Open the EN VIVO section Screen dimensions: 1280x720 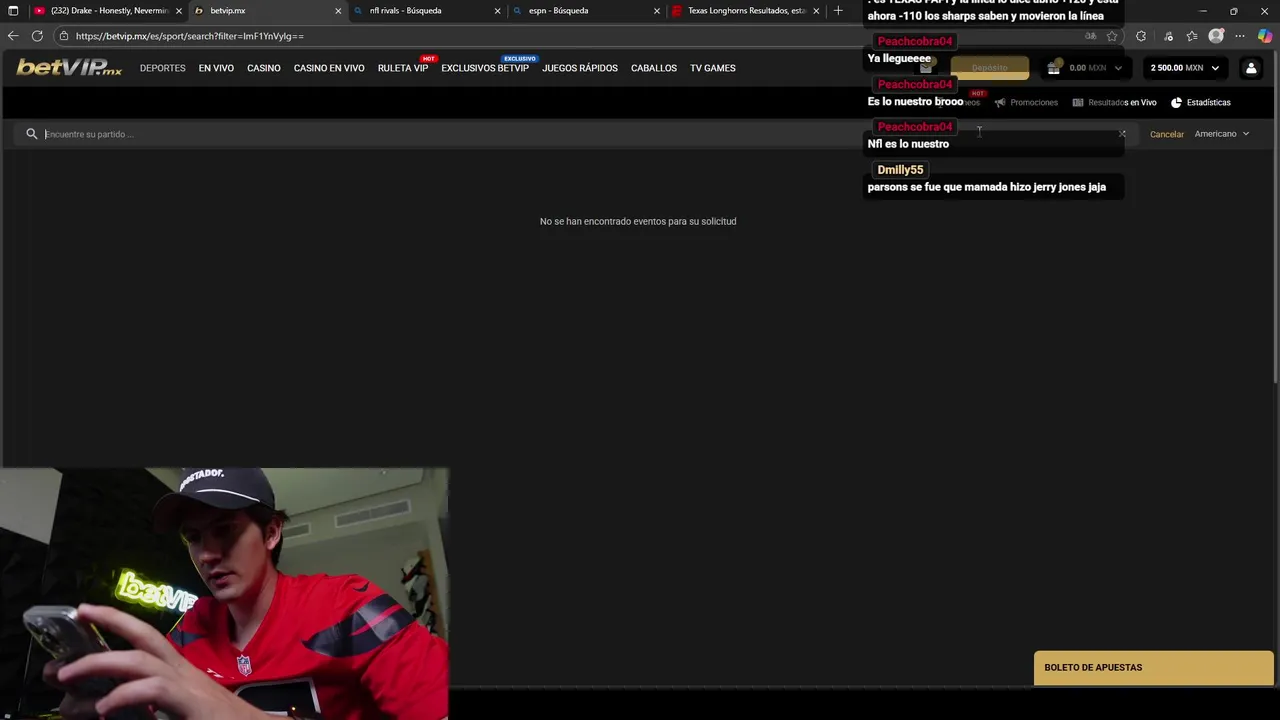pyautogui.click(x=216, y=68)
